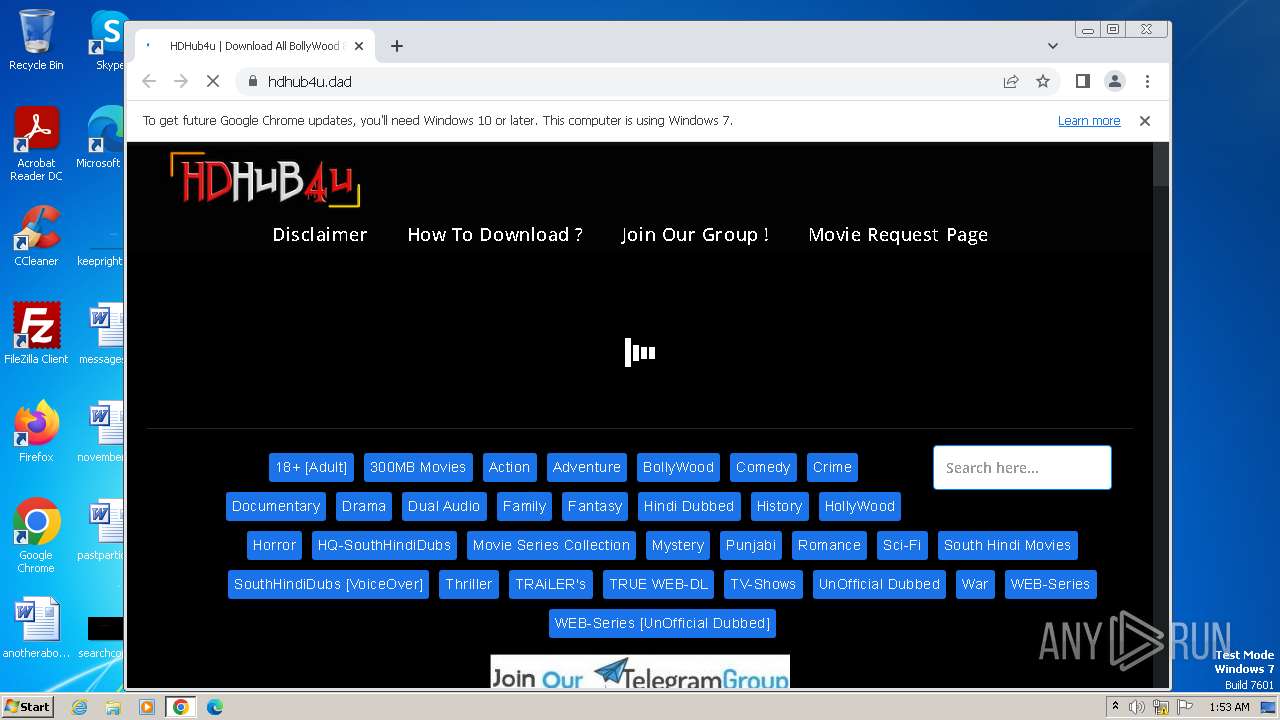The image size is (1280, 720).
Task: Click the address bar URL hdhub4u.dad
Action: [310, 82]
